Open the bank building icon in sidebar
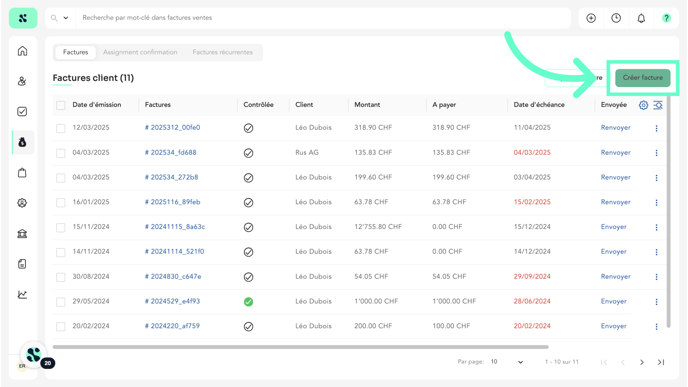Image resolution: width=688 pixels, height=387 pixels. 22,233
